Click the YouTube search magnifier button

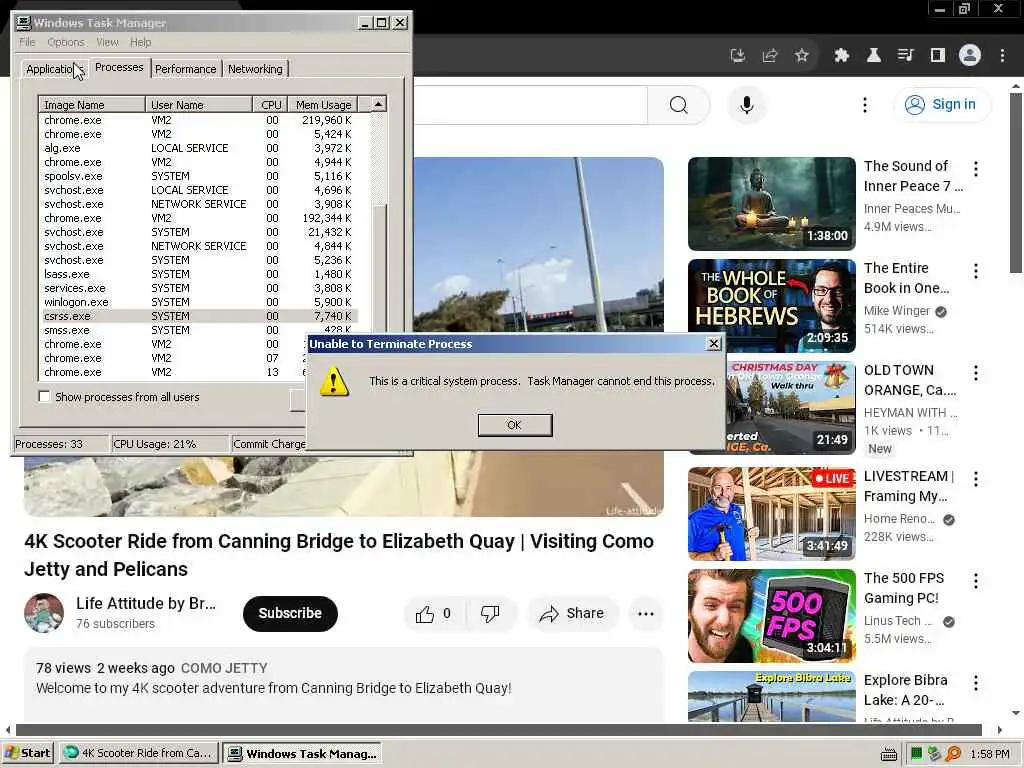pyautogui.click(x=679, y=105)
